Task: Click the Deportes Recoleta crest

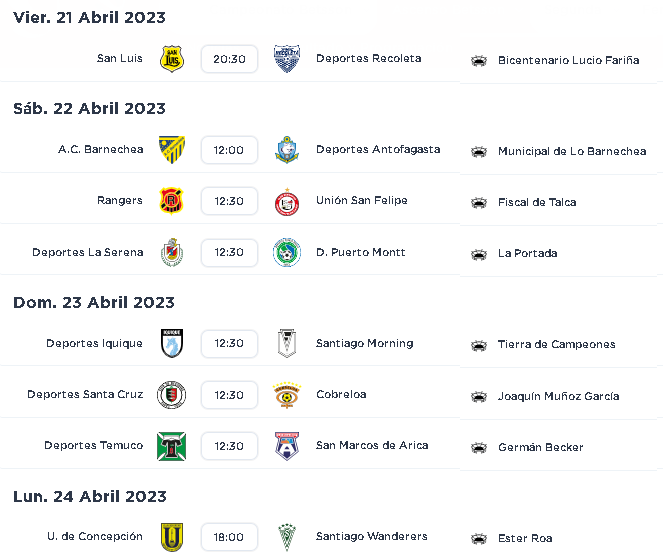Action: pos(287,59)
